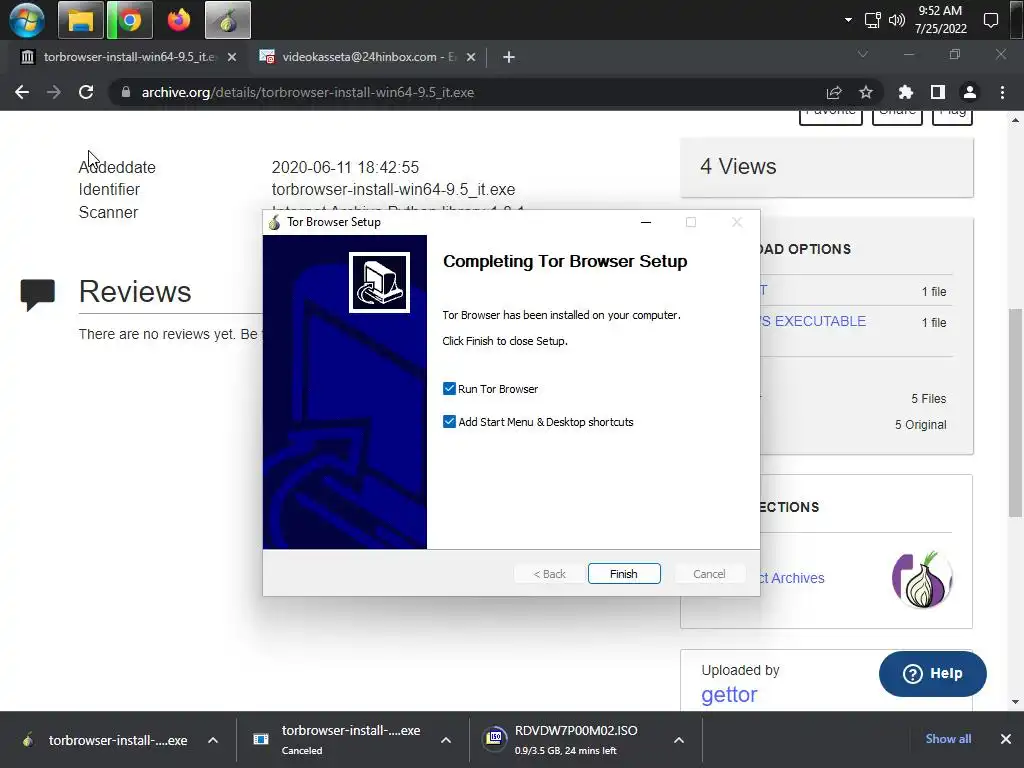Open Chrome tab search chevron
Image resolution: width=1024 pixels, height=768 pixels.
pos(863,54)
